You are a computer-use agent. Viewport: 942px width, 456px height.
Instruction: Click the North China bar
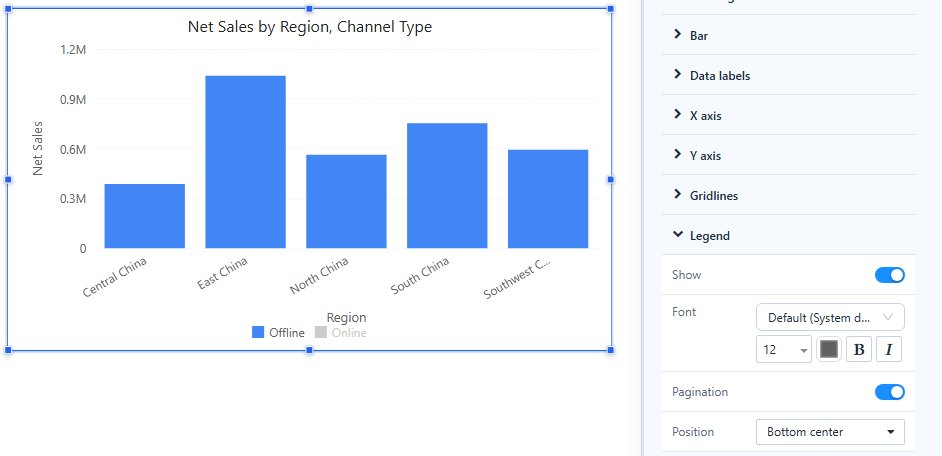point(347,201)
